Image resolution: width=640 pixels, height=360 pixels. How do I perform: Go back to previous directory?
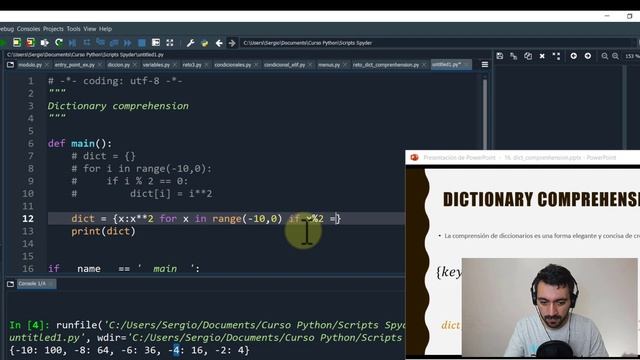pos(219,42)
